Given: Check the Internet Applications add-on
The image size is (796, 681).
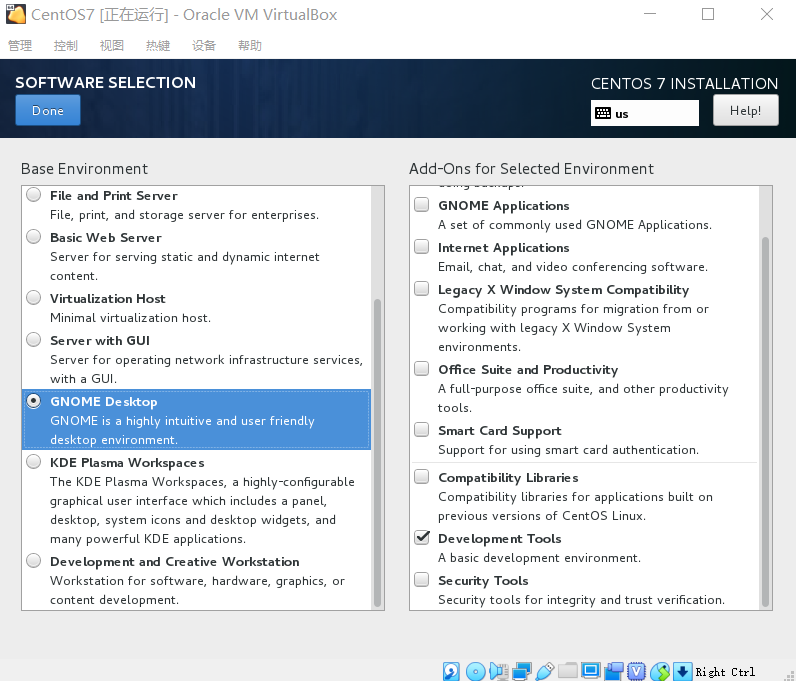Looking at the screenshot, I should click(421, 246).
